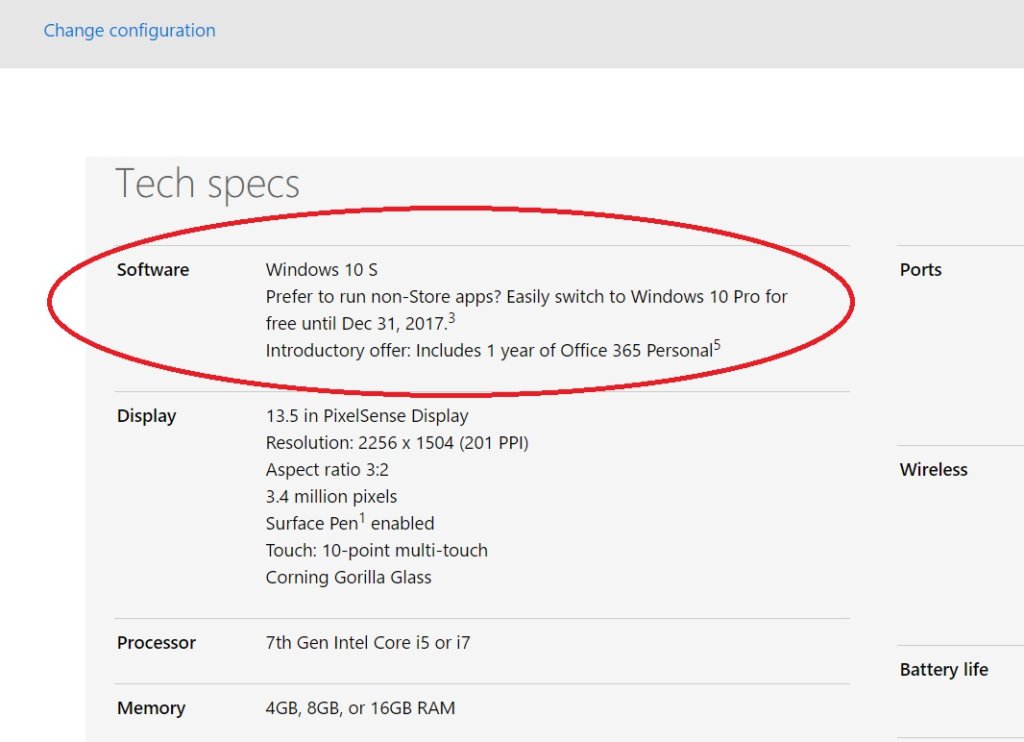Click the Corning Gorilla Glass line
Image resolution: width=1024 pixels, height=742 pixels.
click(349, 577)
